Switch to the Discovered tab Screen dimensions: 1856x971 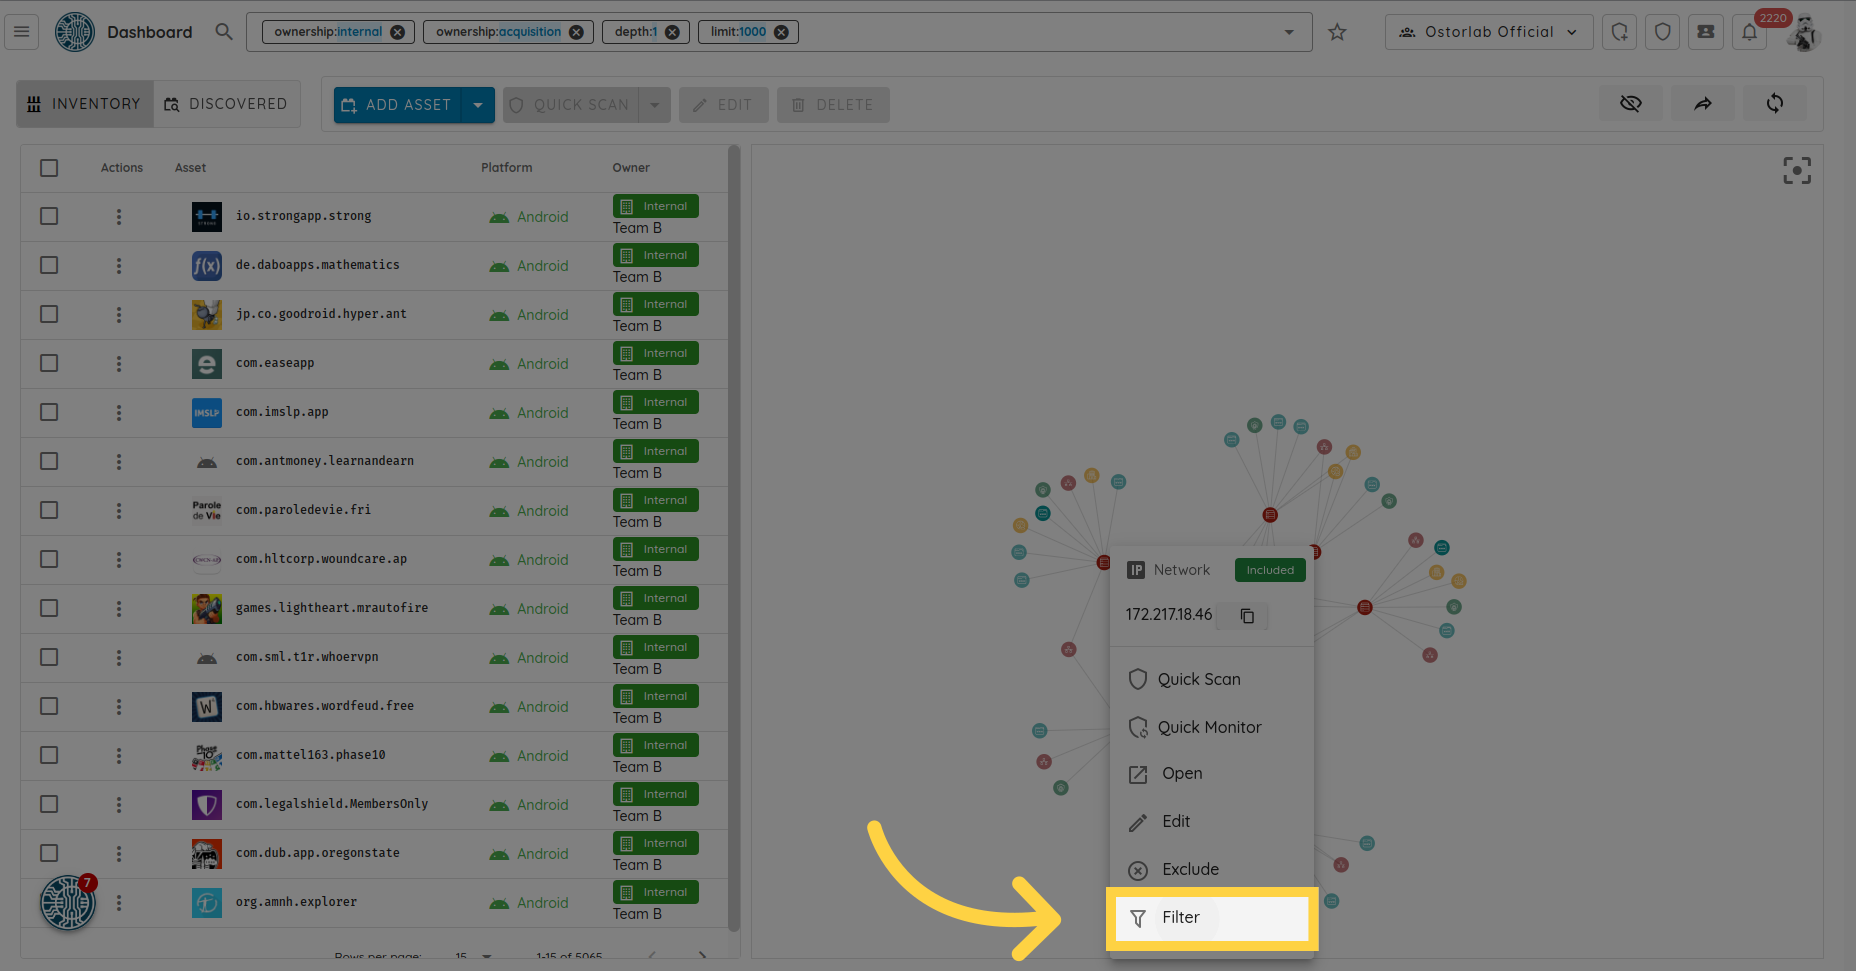pos(227,104)
